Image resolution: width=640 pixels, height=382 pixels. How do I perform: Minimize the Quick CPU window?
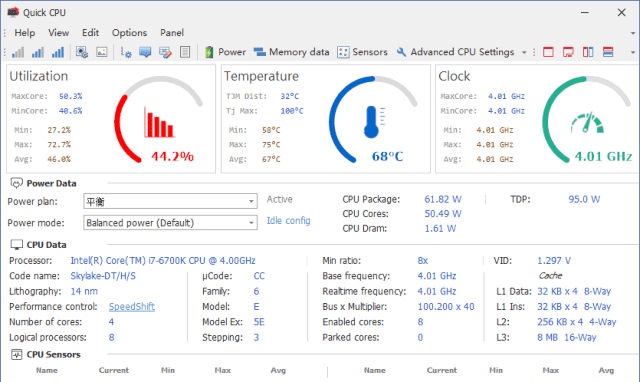click(585, 13)
